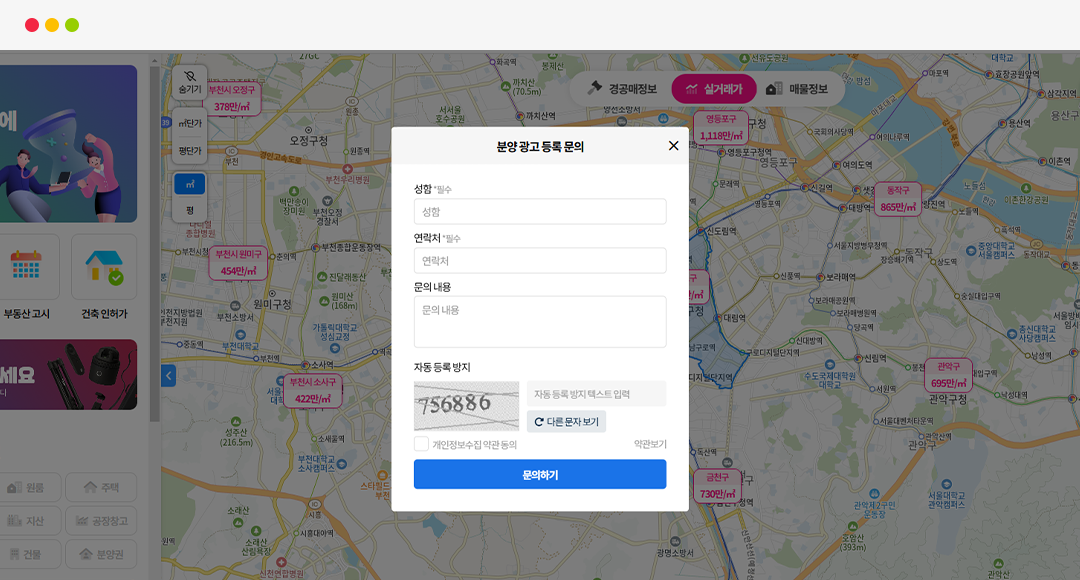The image size is (1080, 580).
Task: Close the 분양 광고 등록 문의 dialog
Action: 673,146
